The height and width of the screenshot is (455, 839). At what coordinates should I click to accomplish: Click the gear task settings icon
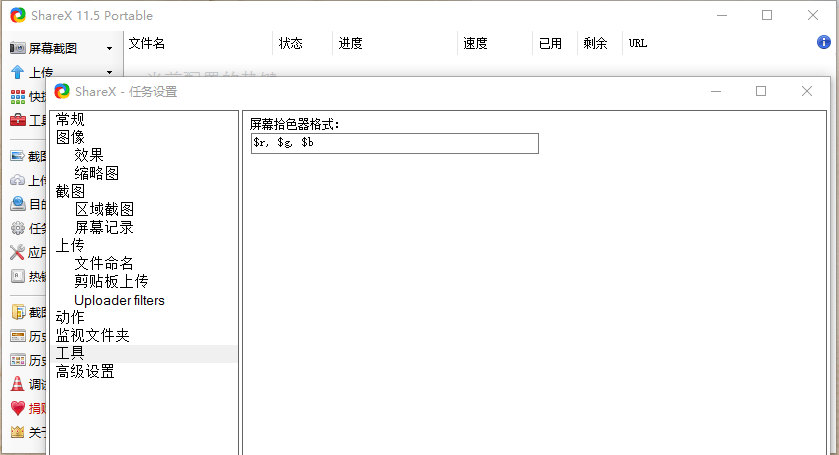(x=17, y=228)
